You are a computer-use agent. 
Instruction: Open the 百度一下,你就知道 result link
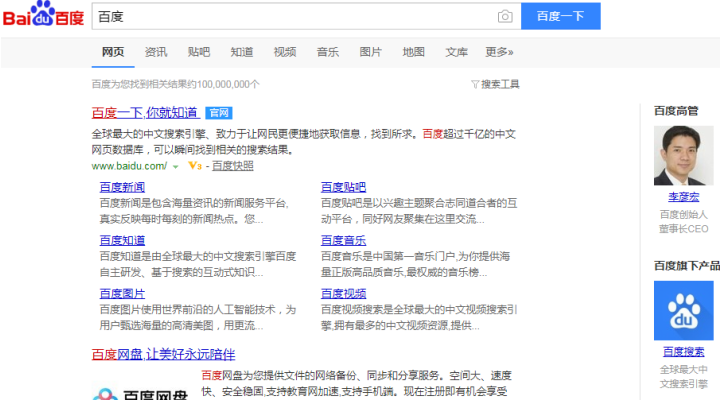144,113
